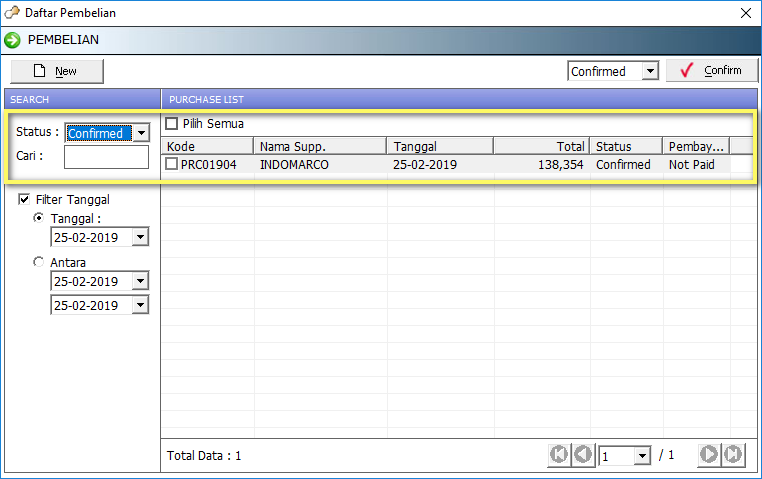This screenshot has height=479, width=762.
Task: Open the page number dropdown
Action: 641,456
